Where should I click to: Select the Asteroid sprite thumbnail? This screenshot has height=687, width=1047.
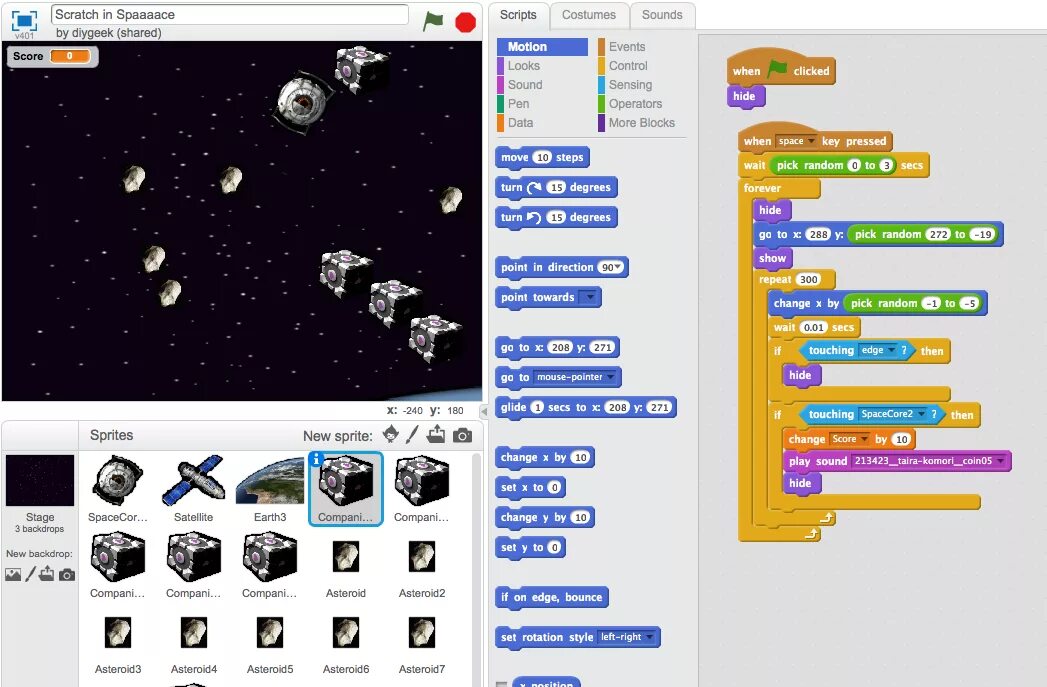pyautogui.click(x=346, y=566)
